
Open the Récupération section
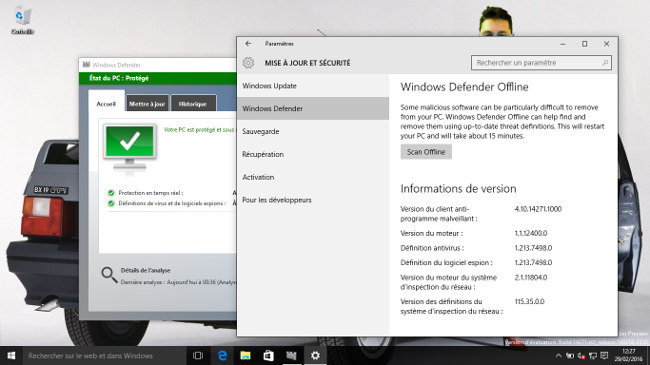(x=313, y=154)
